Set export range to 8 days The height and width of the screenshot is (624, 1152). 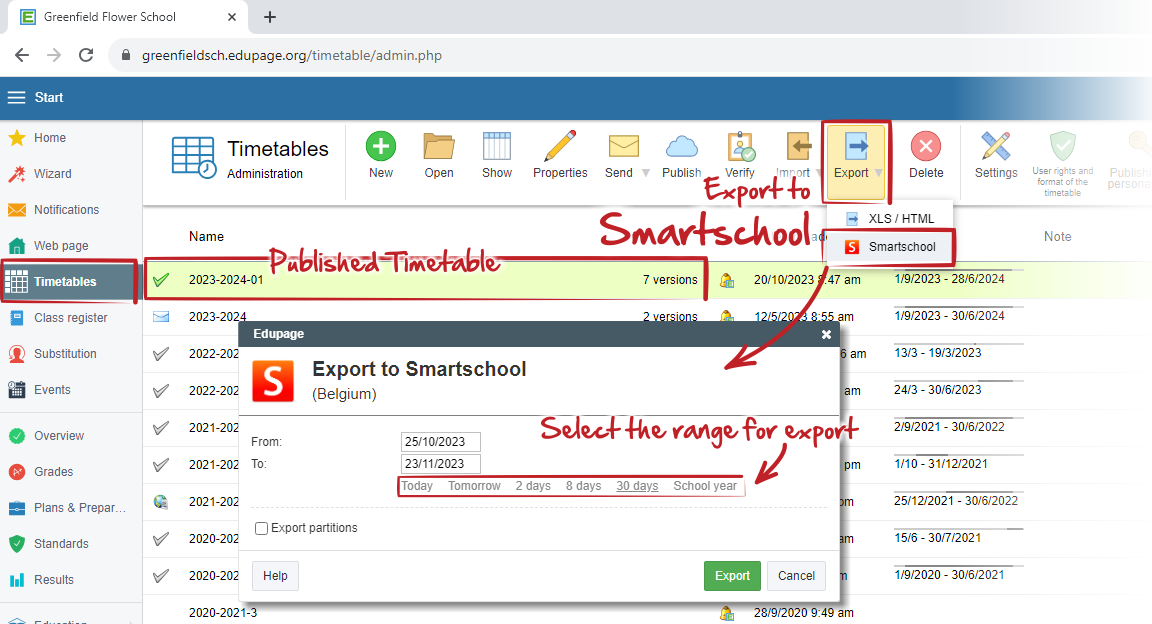click(x=583, y=486)
